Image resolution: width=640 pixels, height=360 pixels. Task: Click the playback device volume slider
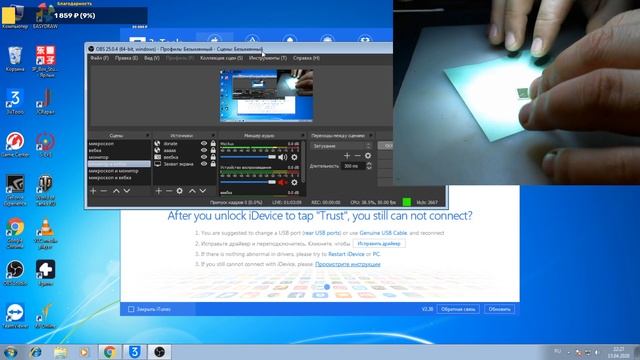point(248,182)
